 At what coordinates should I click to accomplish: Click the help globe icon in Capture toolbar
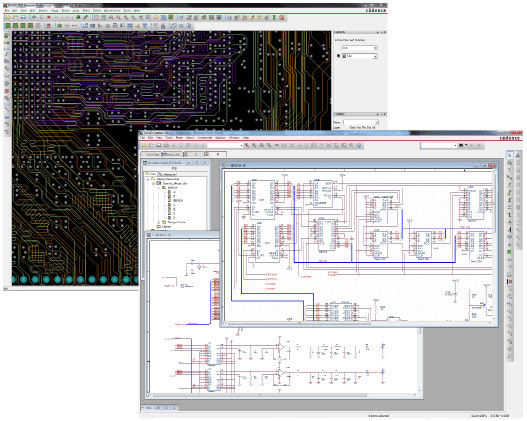coord(359,145)
